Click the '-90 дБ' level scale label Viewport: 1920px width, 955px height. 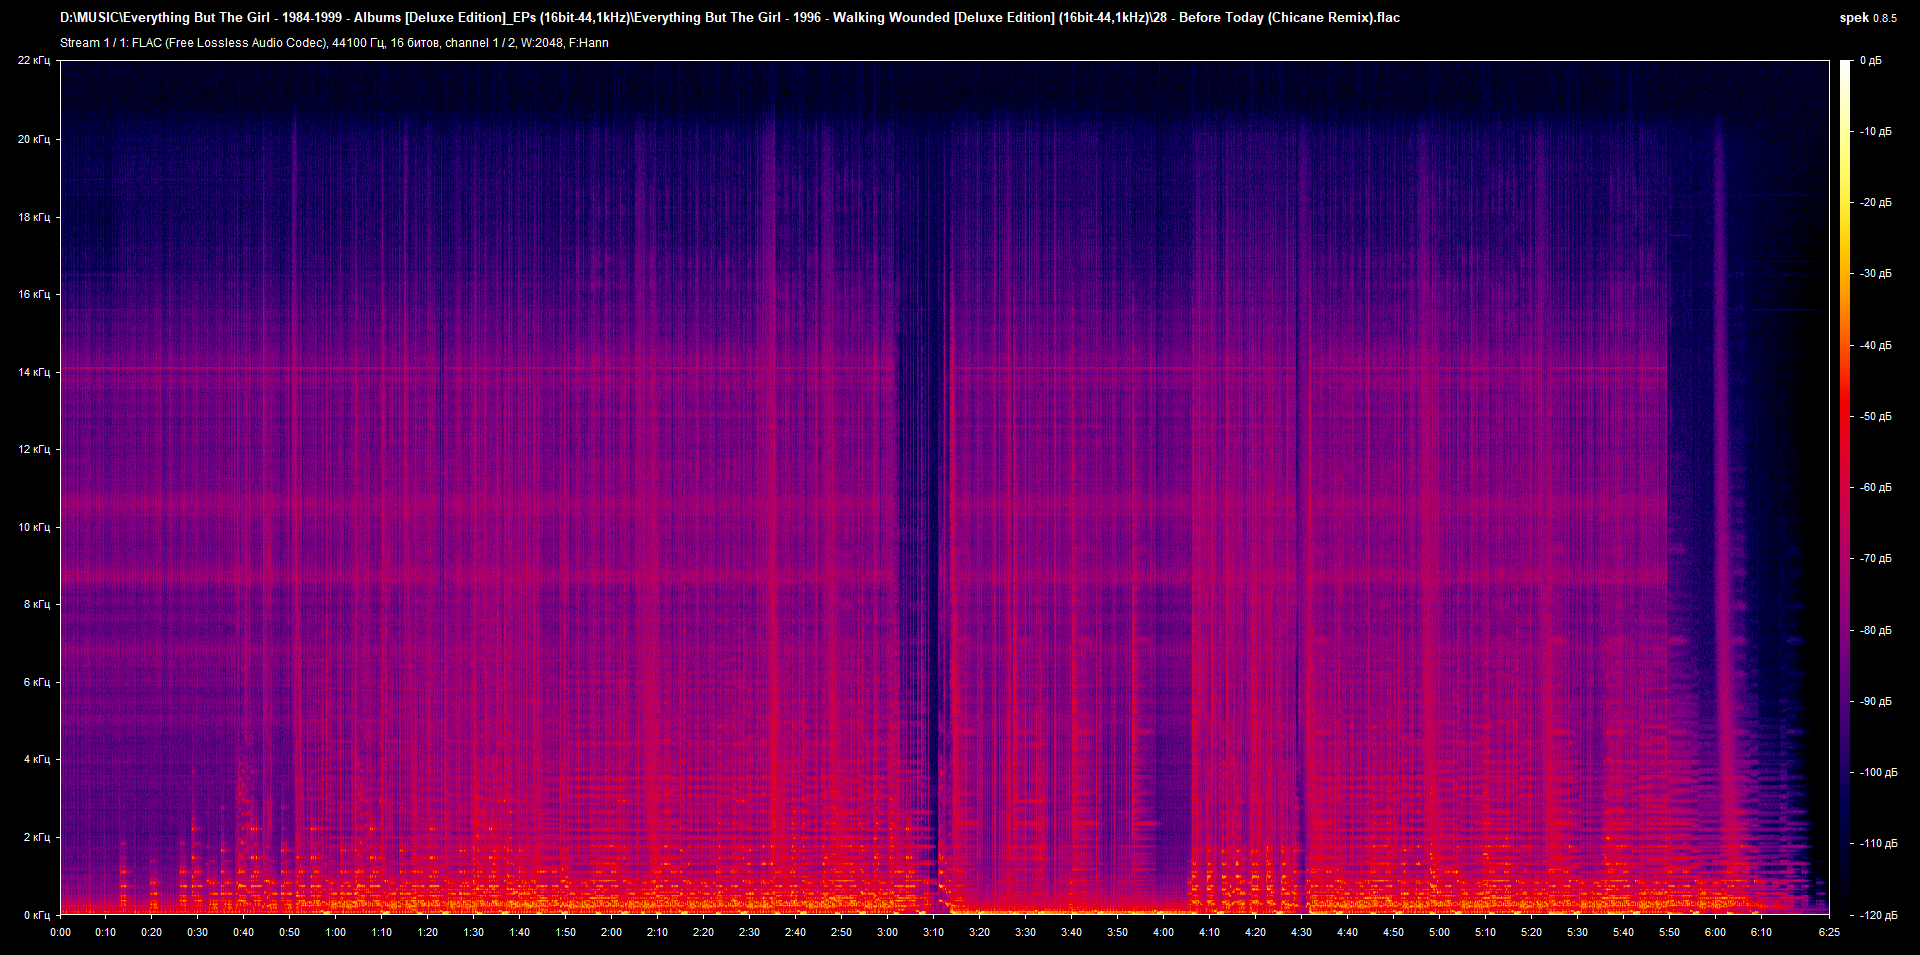coord(1876,701)
